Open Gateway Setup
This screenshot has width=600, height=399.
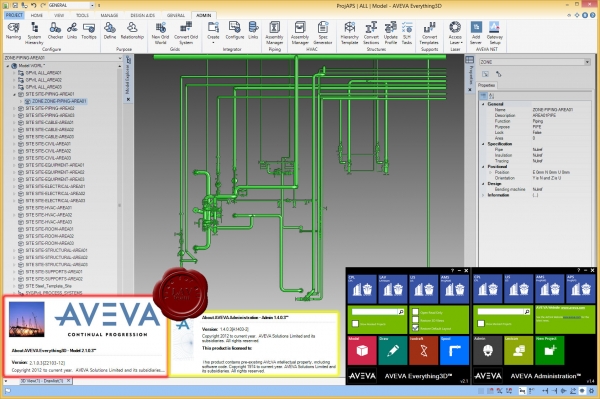(x=494, y=33)
